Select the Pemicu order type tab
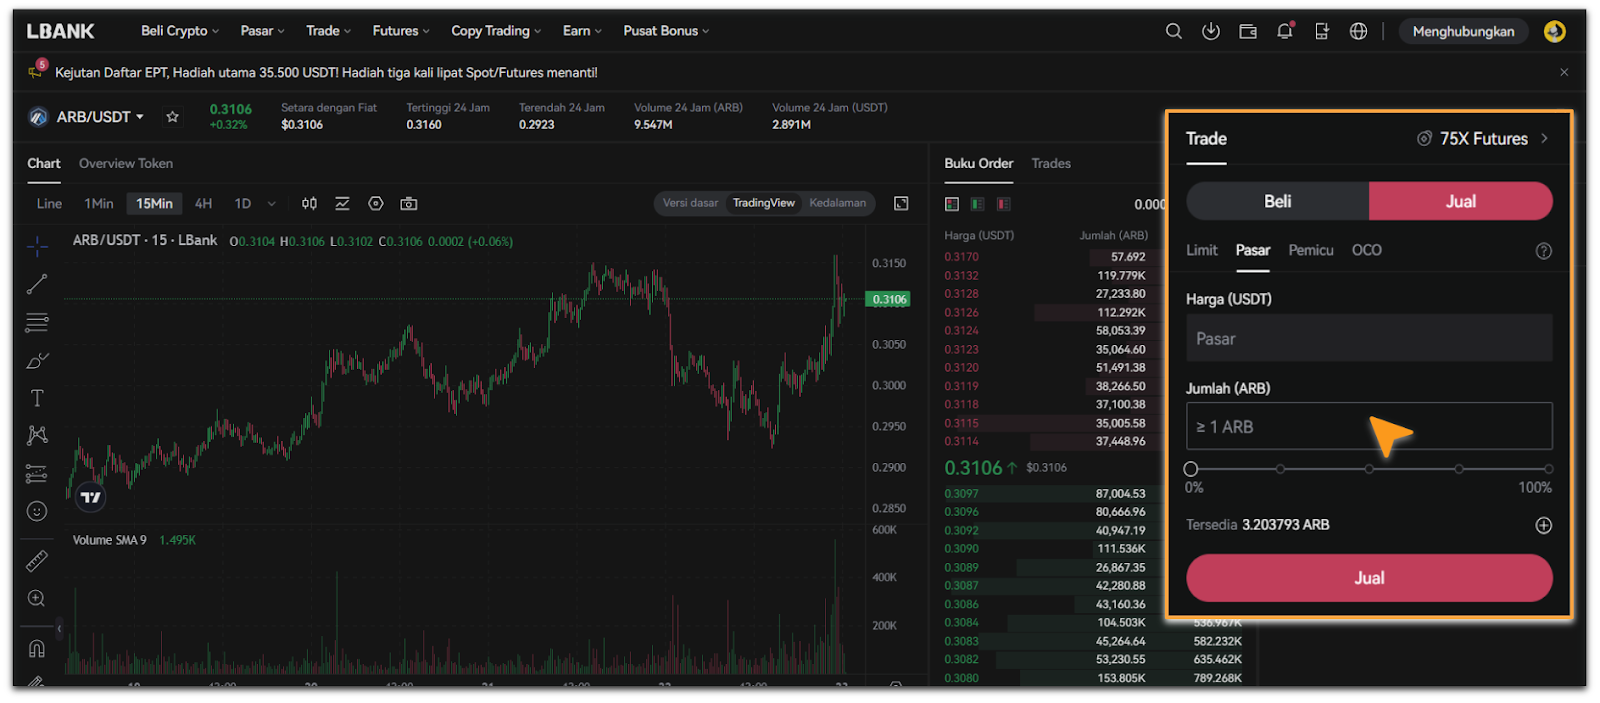Screen dimensions: 1600x703 coord(1311,250)
